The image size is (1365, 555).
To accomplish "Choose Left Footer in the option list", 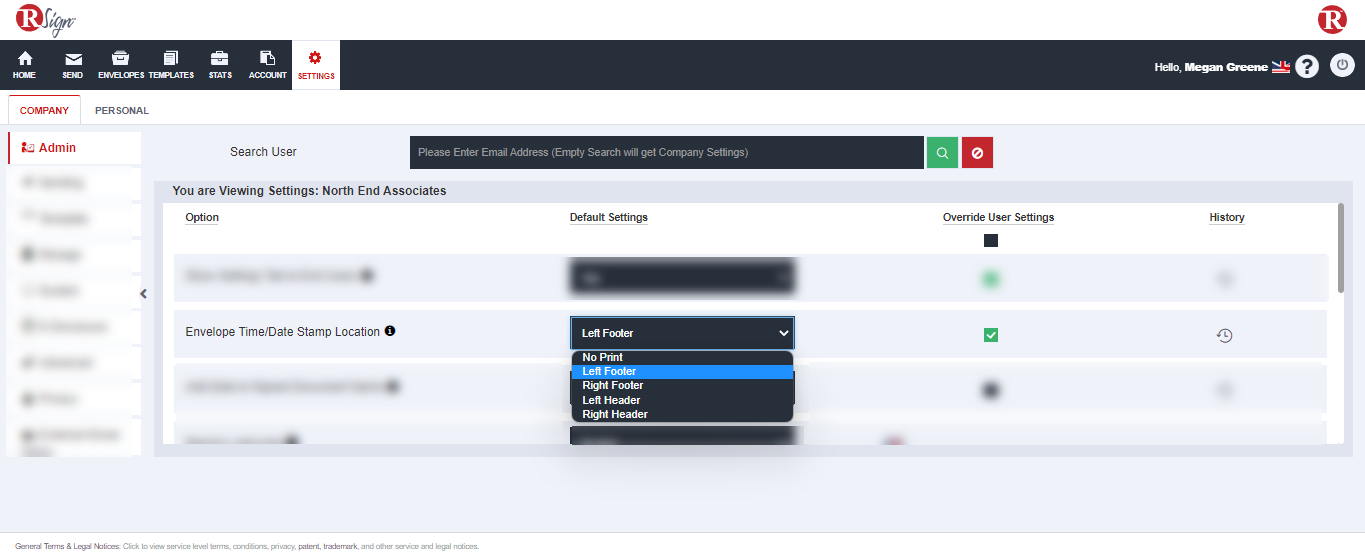I will pyautogui.click(x=682, y=371).
